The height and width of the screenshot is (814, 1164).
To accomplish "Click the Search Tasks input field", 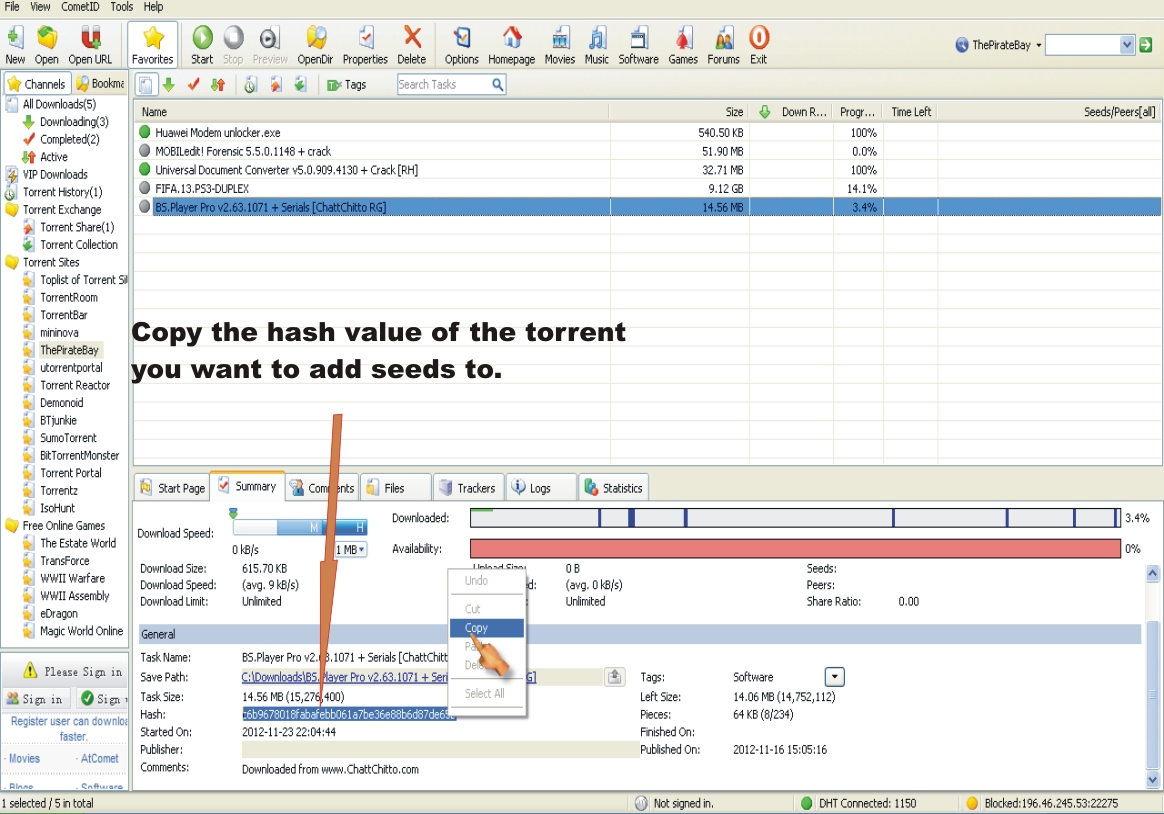I will click(x=443, y=85).
